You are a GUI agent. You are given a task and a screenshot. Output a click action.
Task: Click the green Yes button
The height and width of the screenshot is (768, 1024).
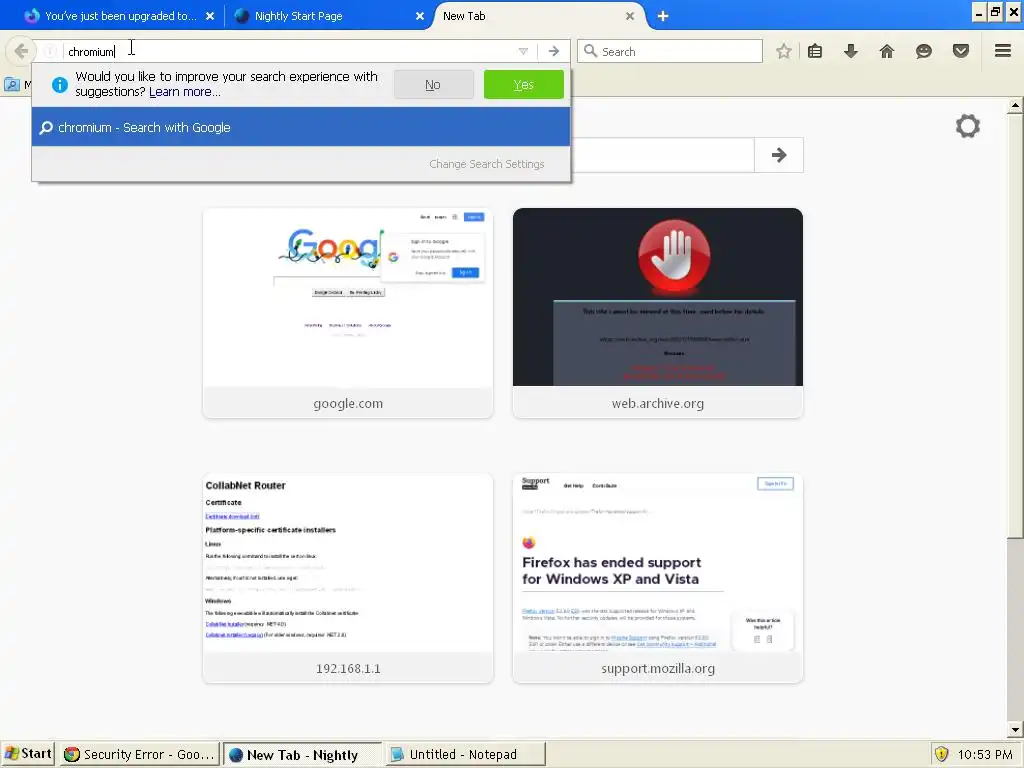click(524, 84)
